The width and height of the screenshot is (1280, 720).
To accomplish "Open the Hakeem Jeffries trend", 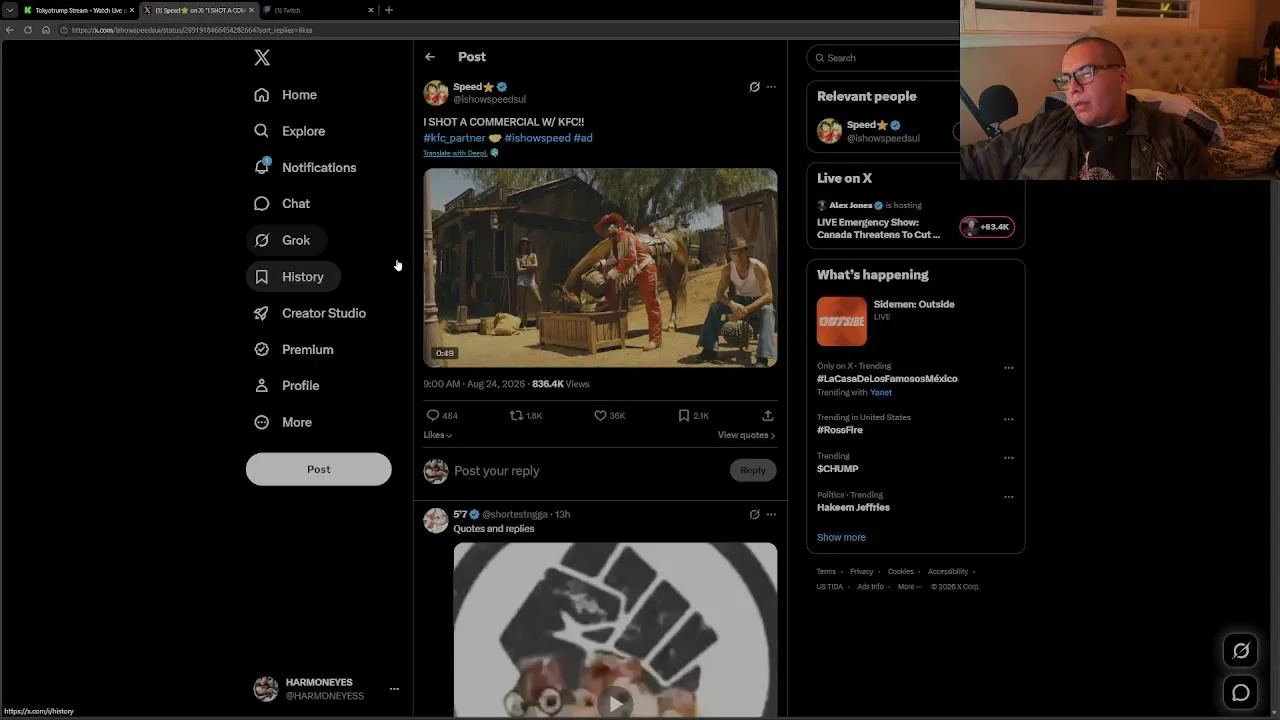I will coord(853,508).
